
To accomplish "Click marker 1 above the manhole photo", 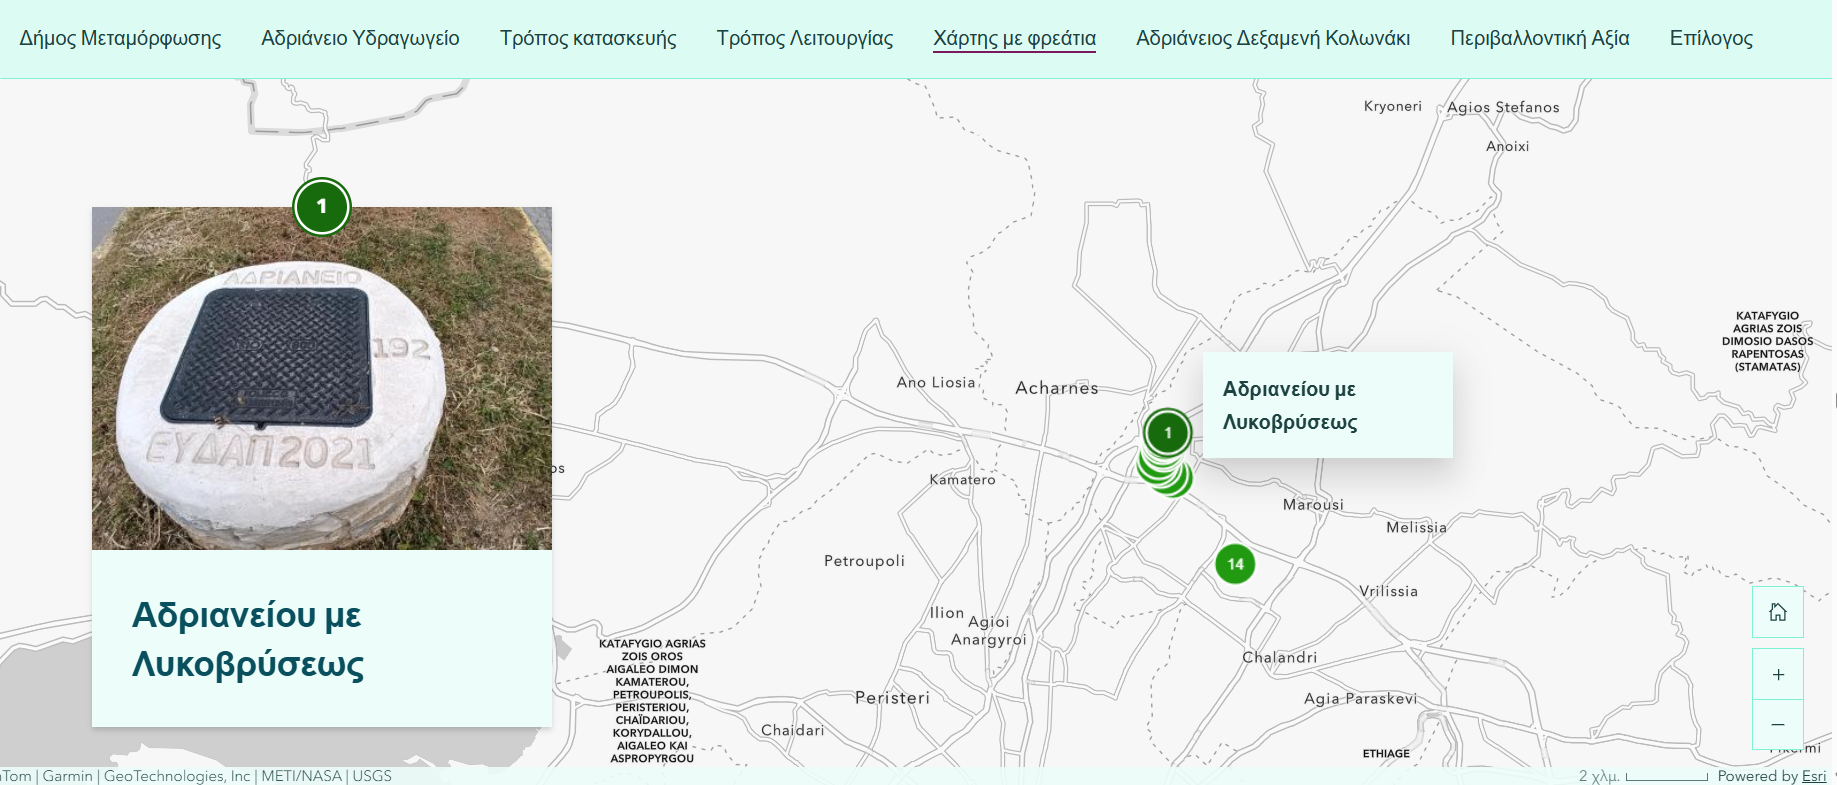I will pos(321,206).
